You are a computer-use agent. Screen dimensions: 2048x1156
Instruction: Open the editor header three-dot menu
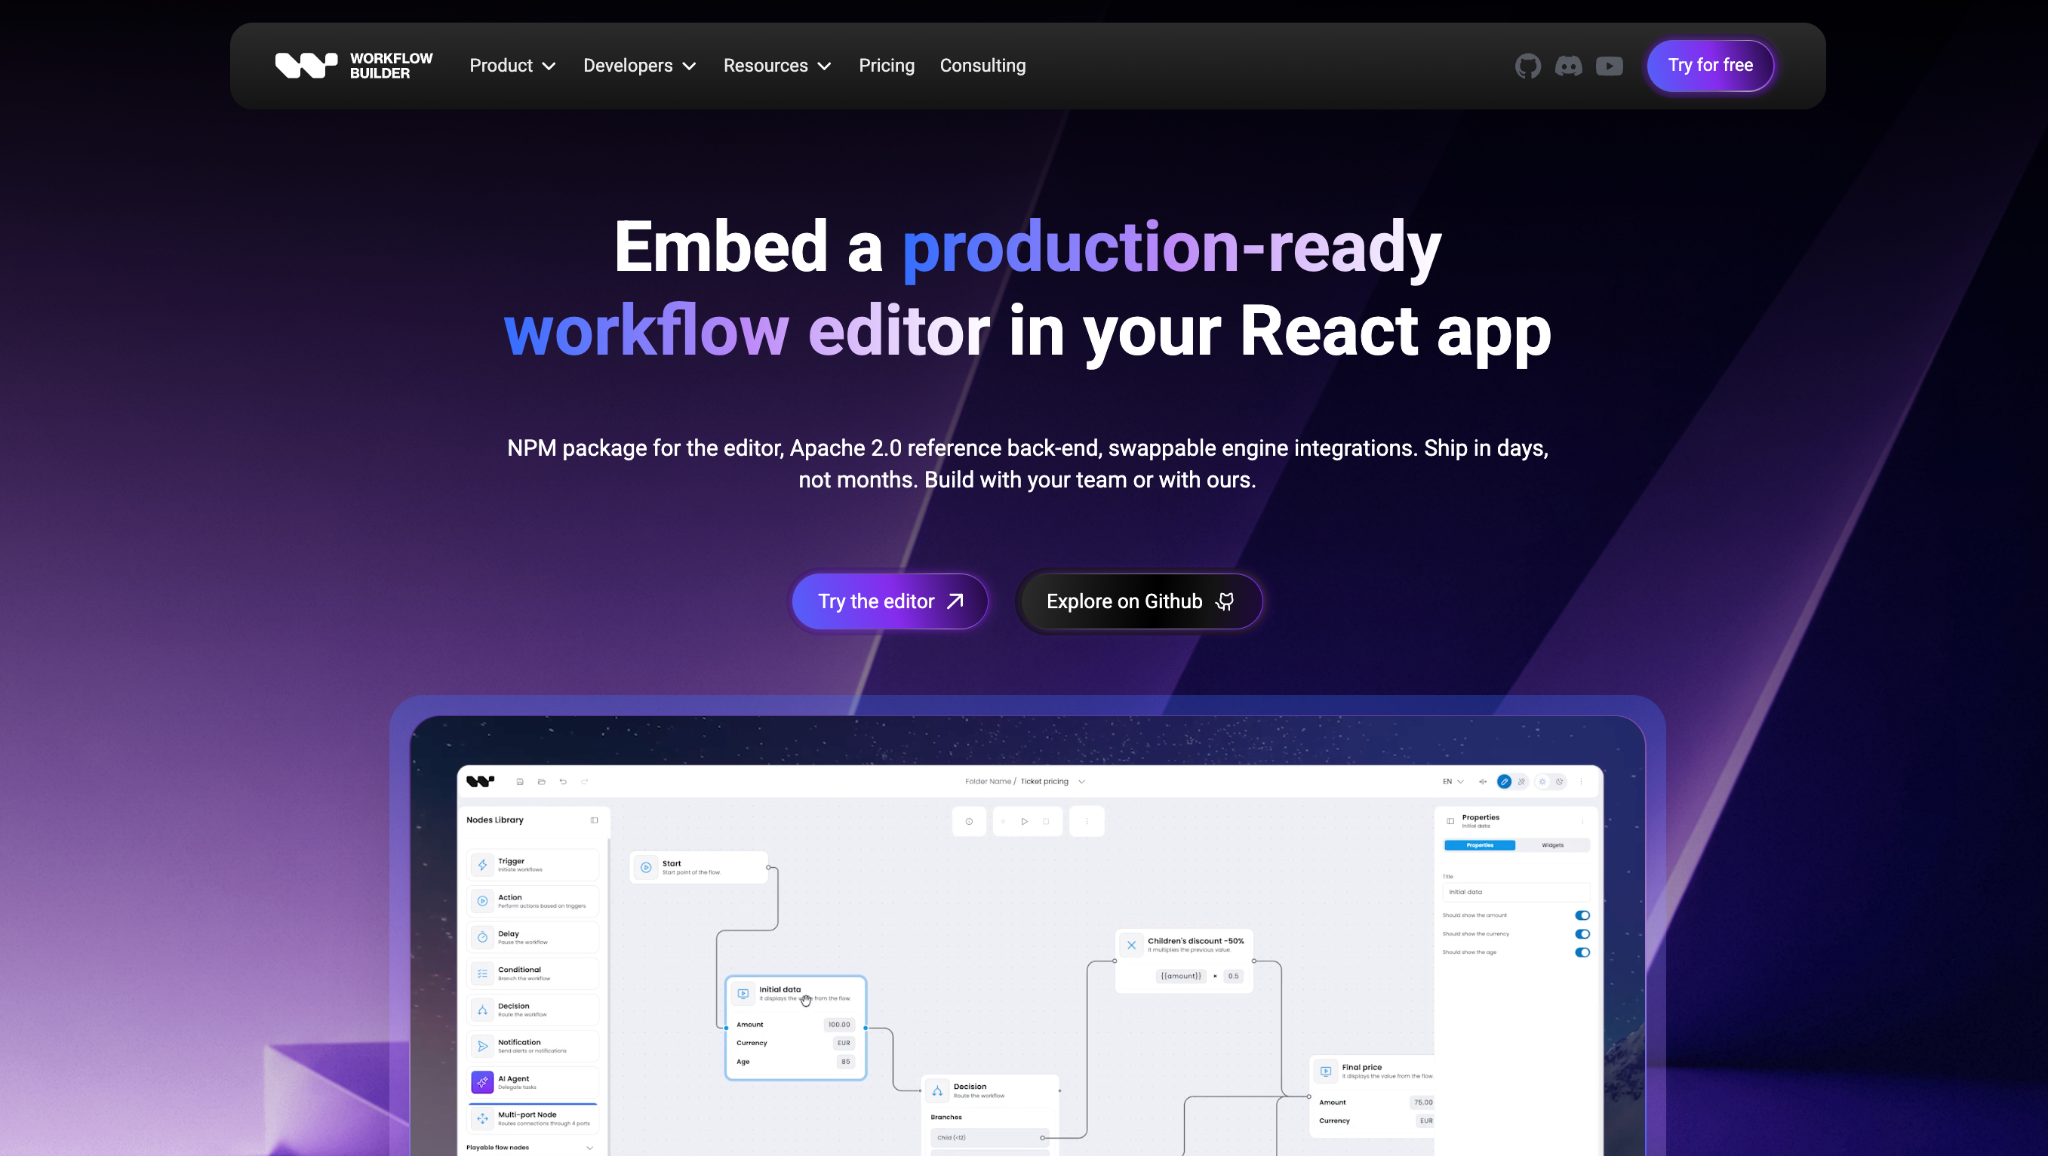click(x=1581, y=782)
